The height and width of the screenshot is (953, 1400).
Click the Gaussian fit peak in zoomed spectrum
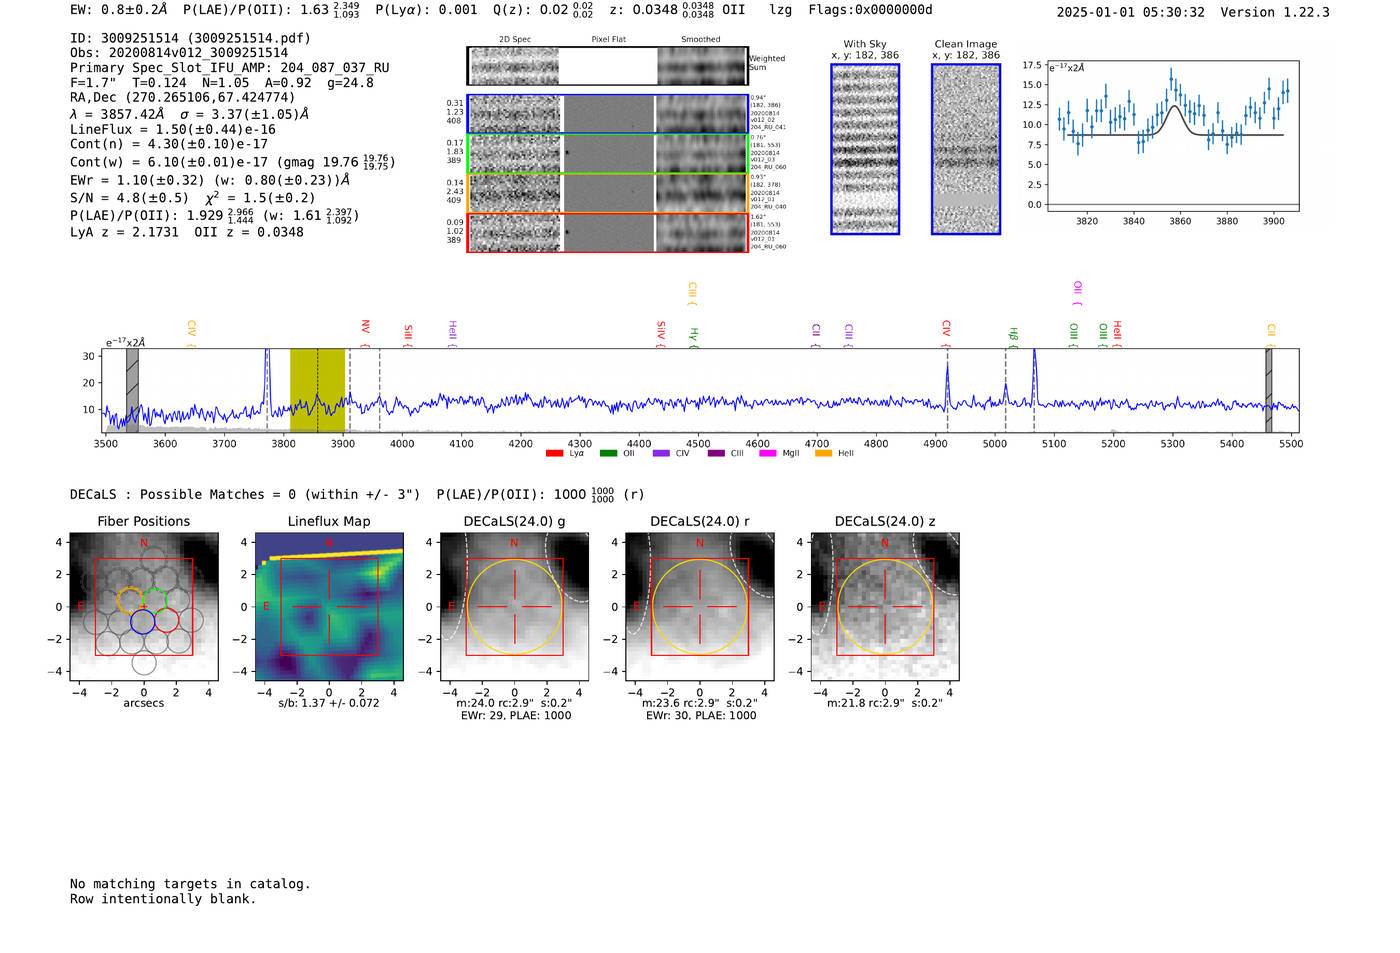point(1175,107)
